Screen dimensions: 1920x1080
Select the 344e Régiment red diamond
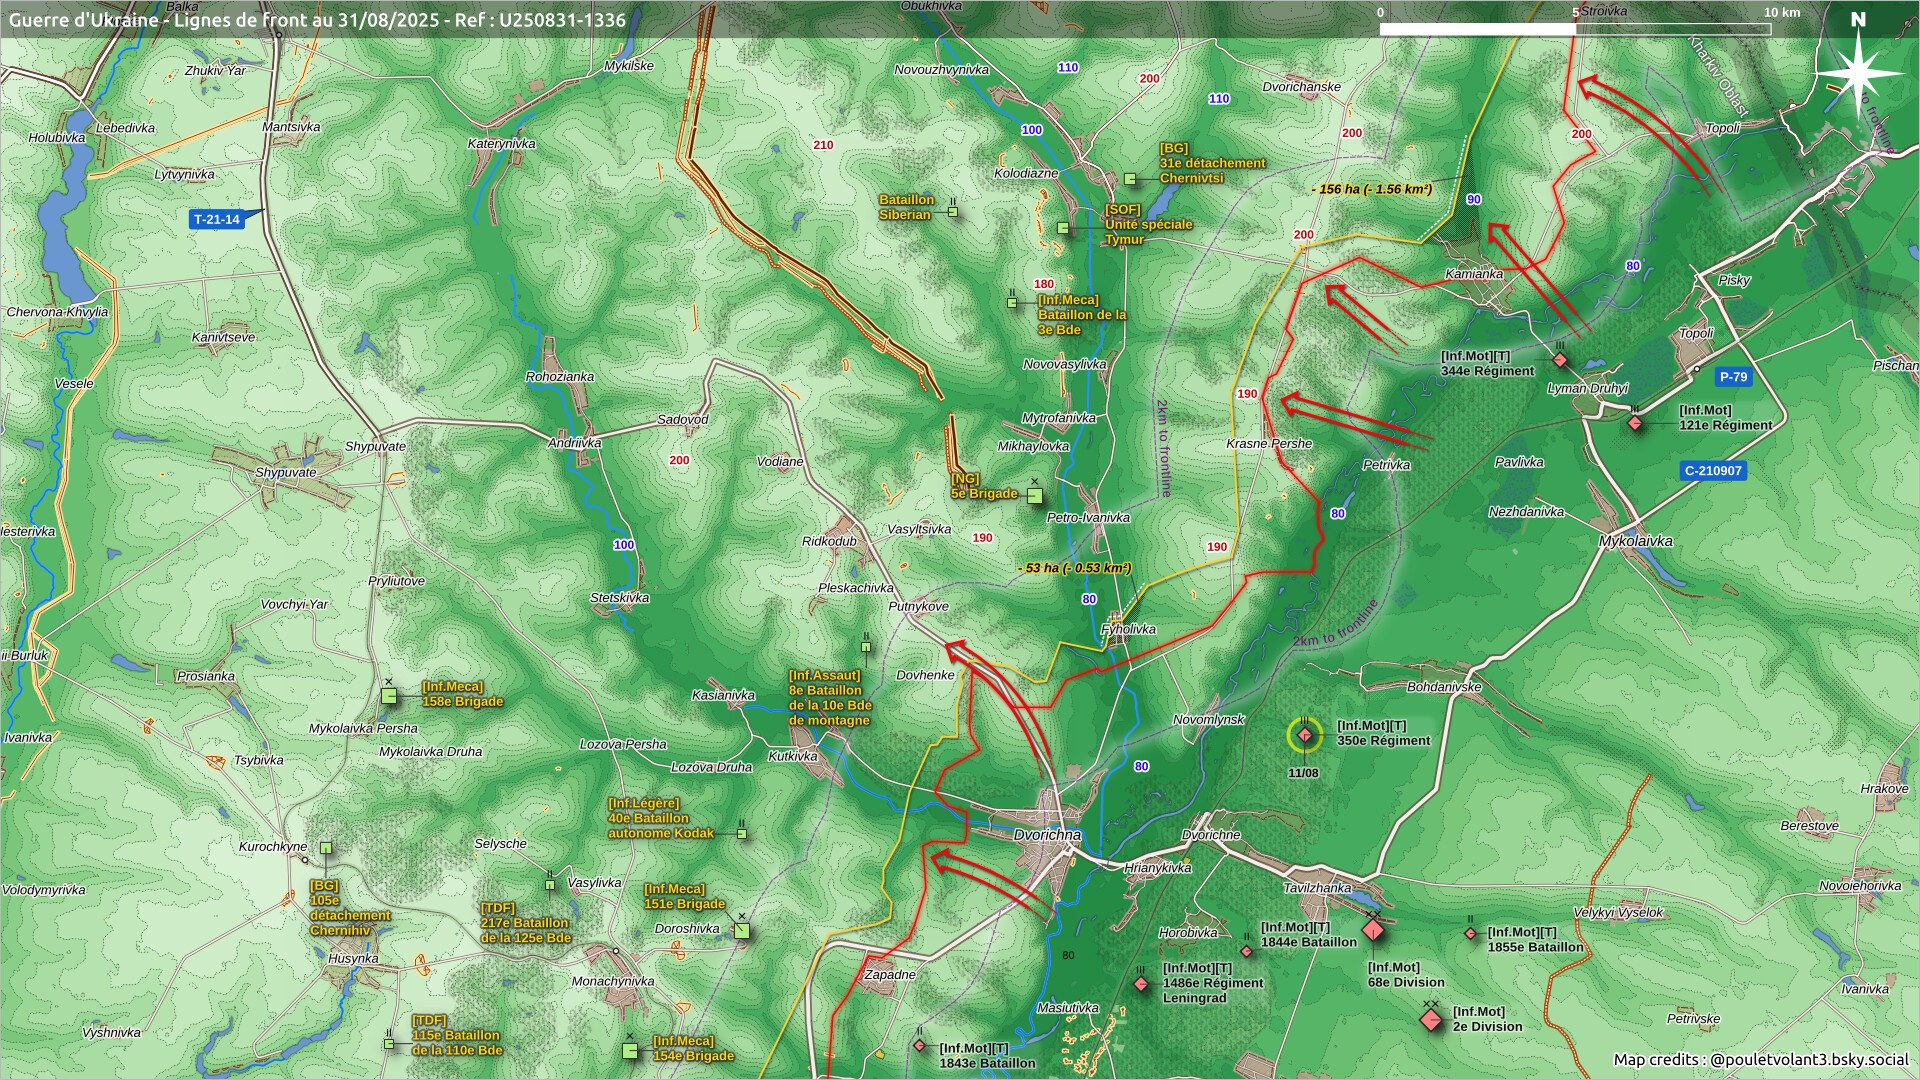pyautogui.click(x=1560, y=360)
